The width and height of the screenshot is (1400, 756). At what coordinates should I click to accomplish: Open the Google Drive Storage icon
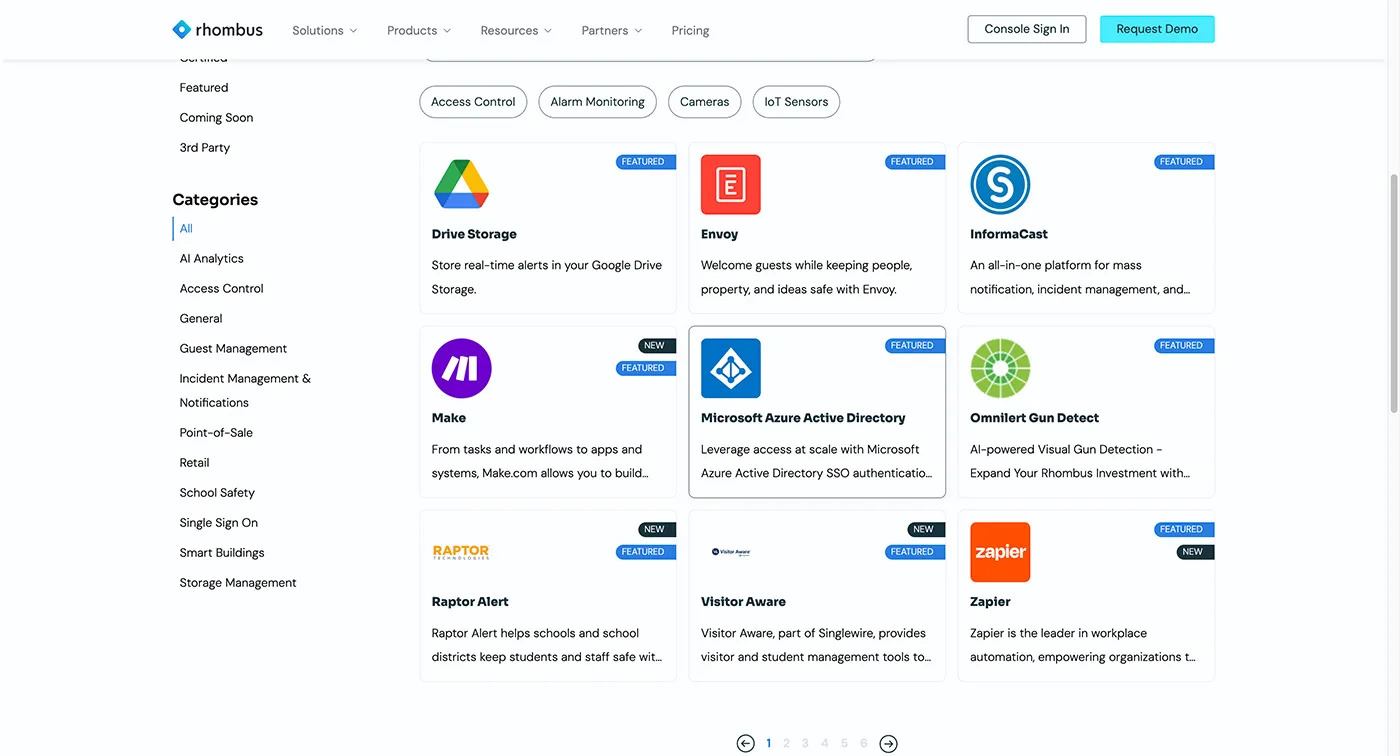point(461,184)
